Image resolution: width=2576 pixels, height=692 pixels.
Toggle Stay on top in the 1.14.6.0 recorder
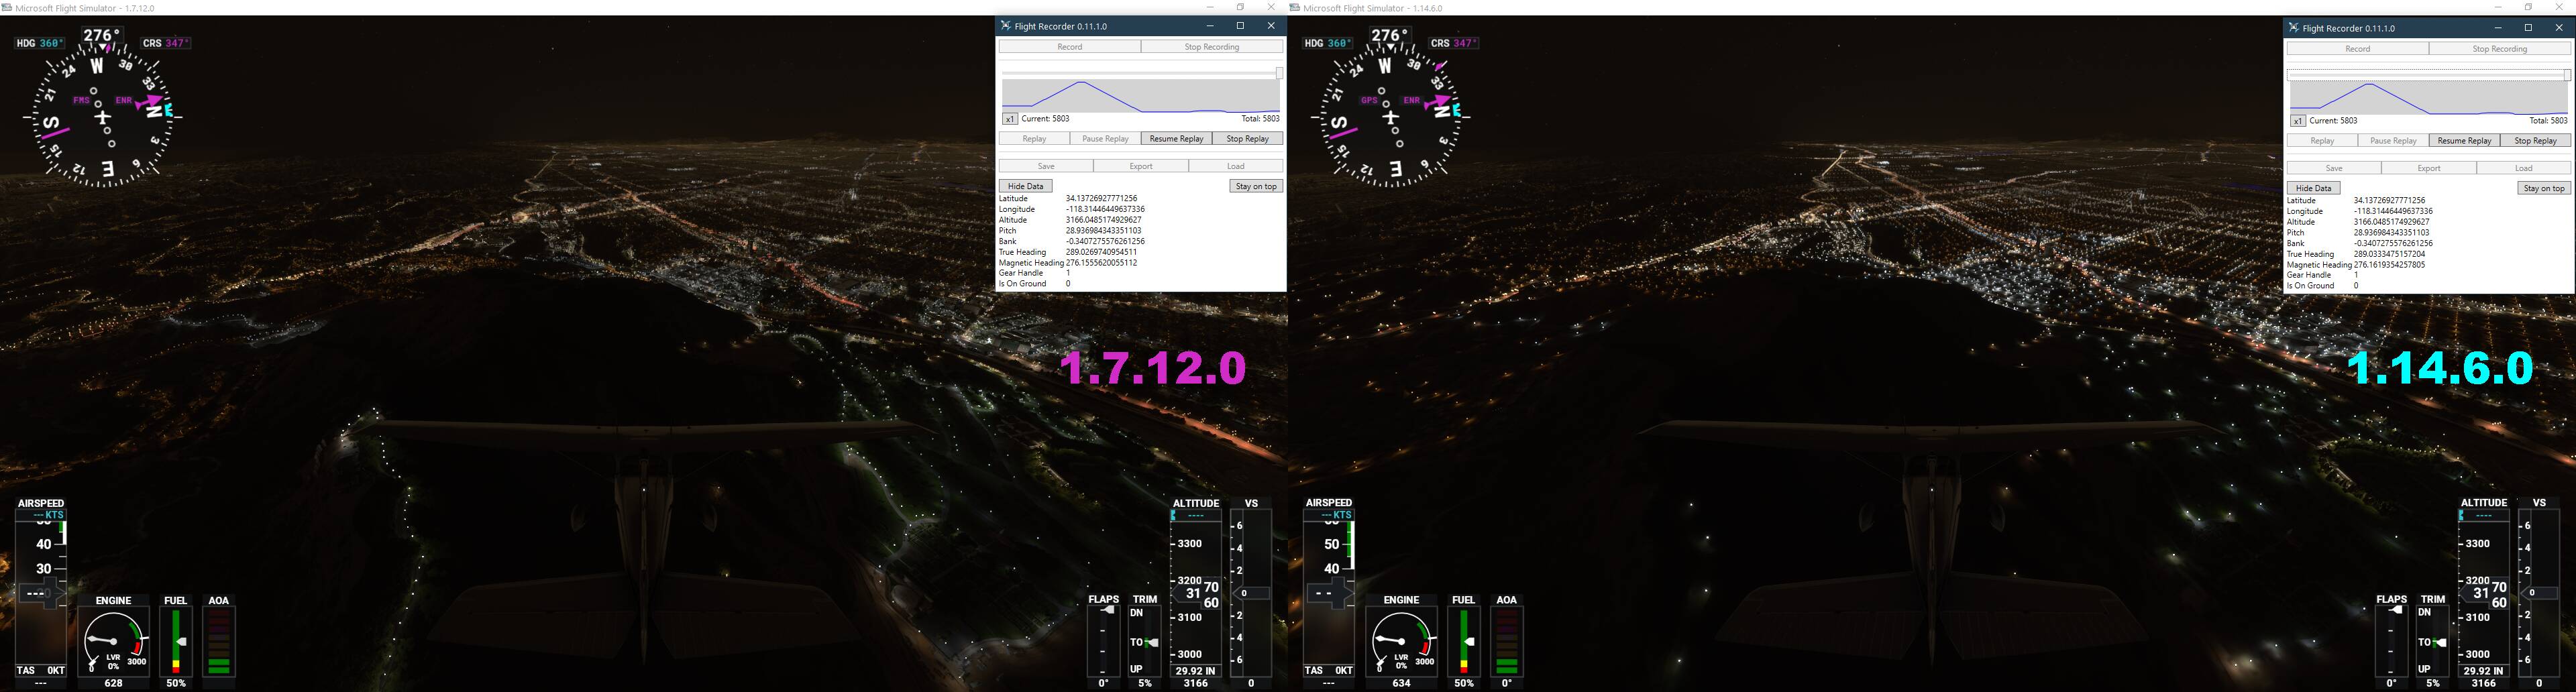pos(2544,188)
